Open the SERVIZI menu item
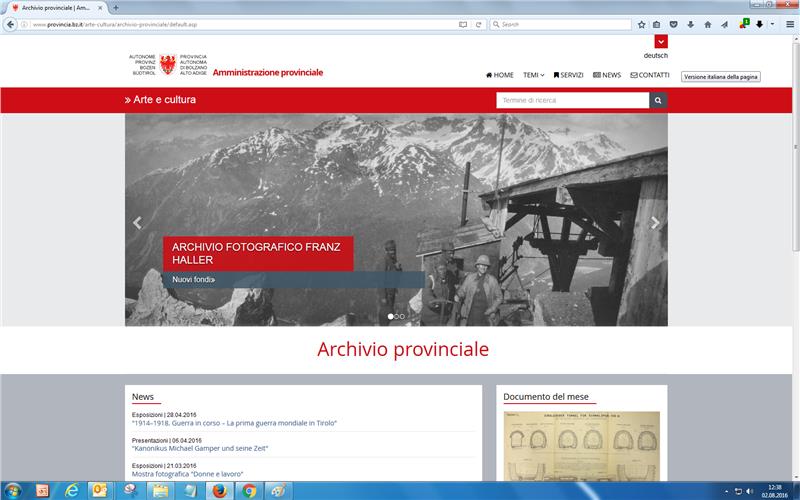Viewport: 800px width, 500px height. 568,75
